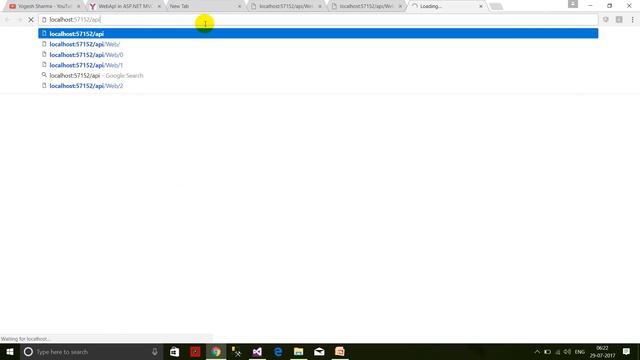Show hidden system tray icons

[x=537, y=351]
